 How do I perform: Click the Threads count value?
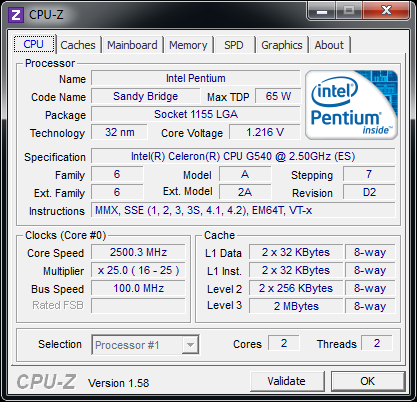pos(377,343)
